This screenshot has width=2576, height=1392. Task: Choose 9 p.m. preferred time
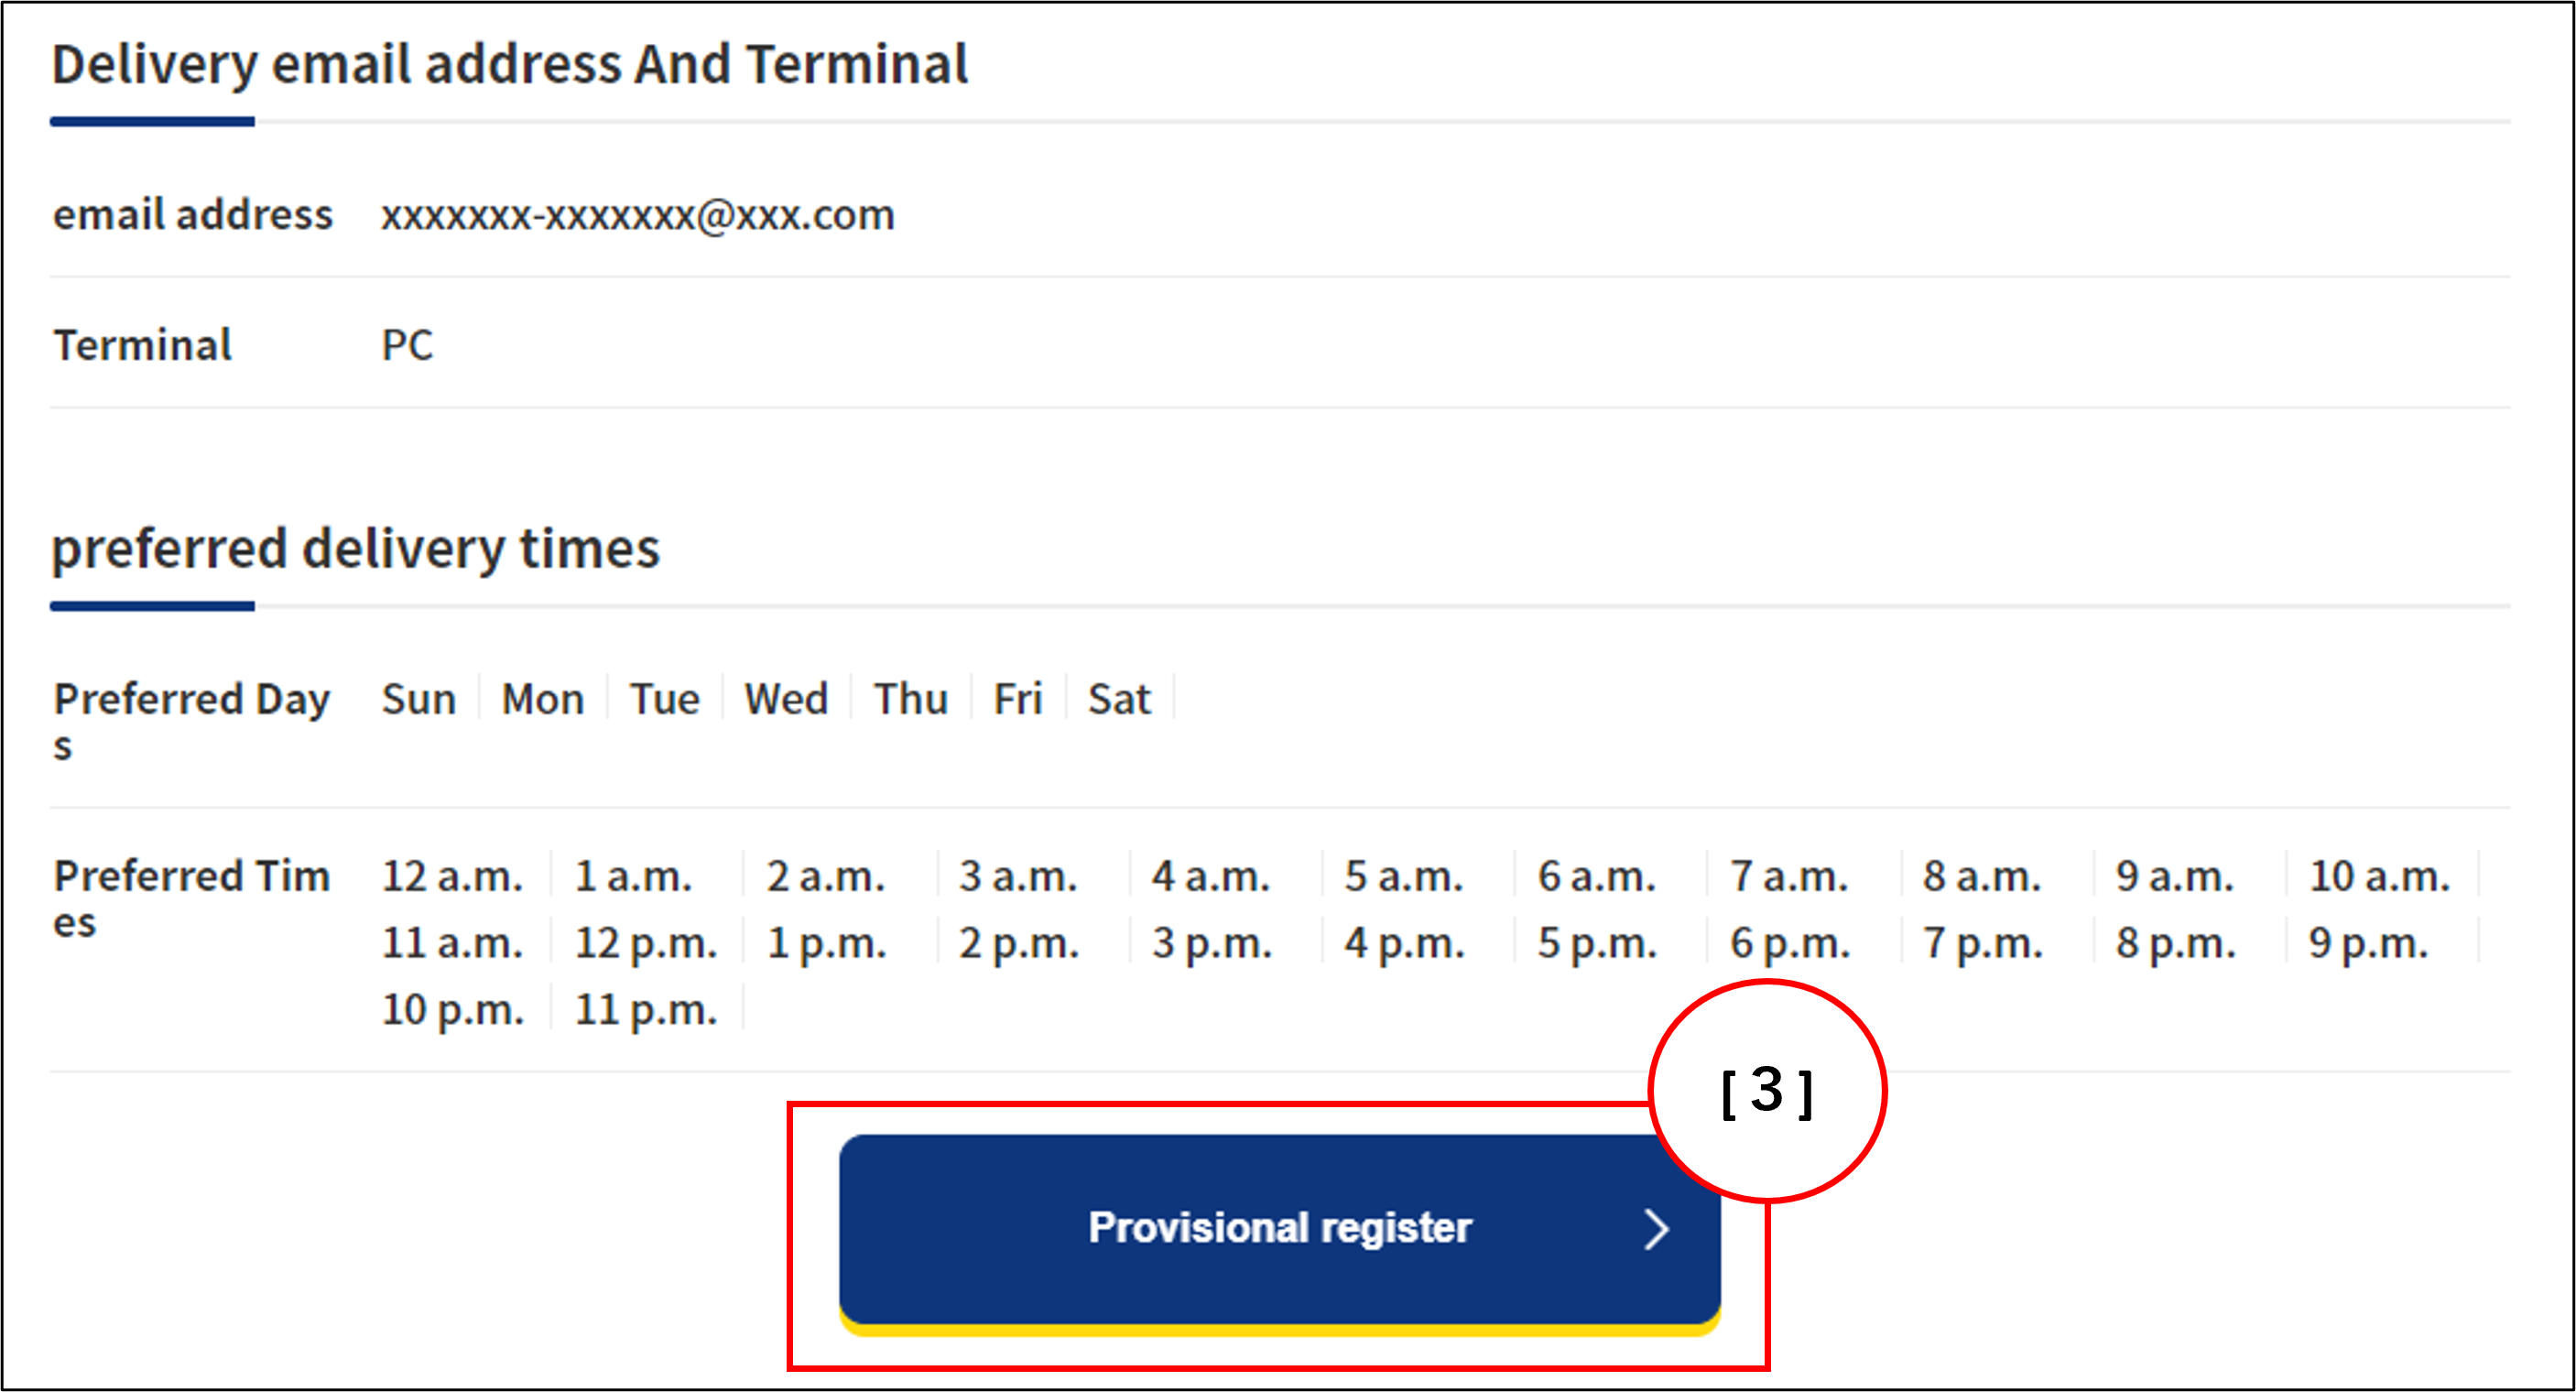click(x=2368, y=943)
